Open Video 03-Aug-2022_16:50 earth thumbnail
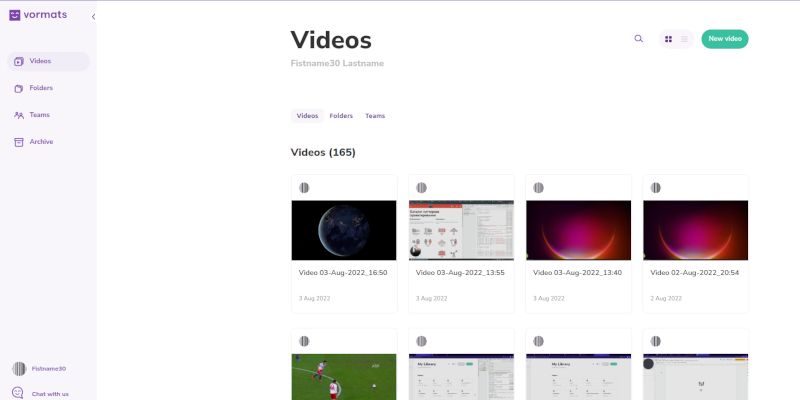The image size is (800, 400). [344, 230]
